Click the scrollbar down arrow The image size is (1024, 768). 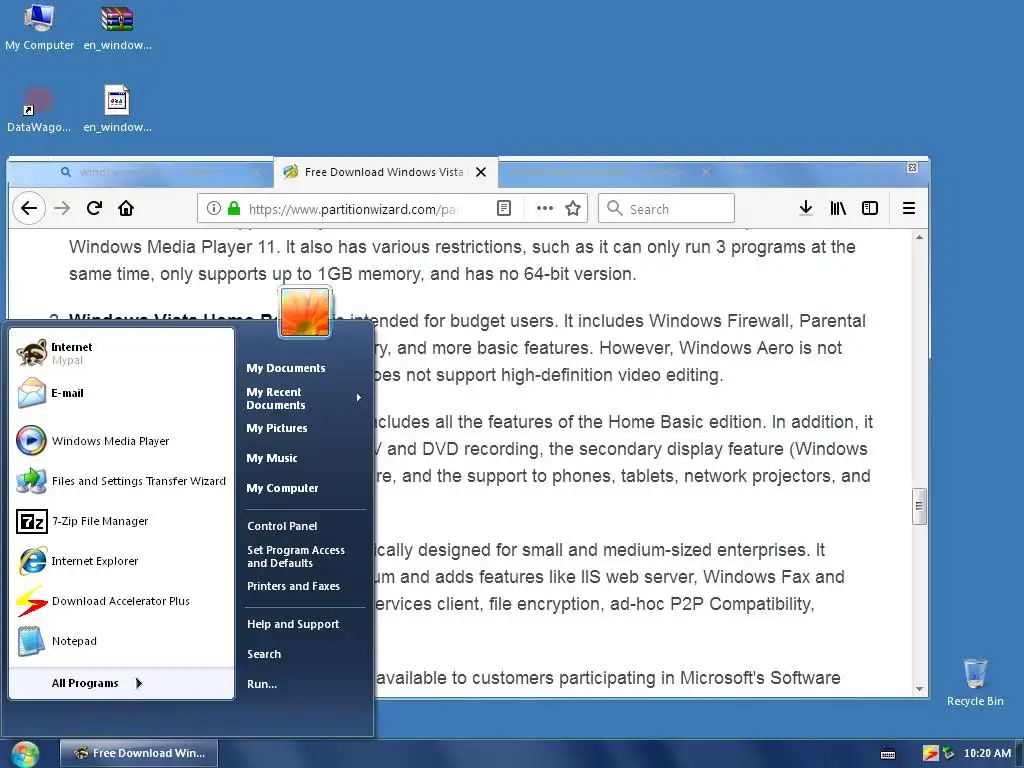[919, 689]
